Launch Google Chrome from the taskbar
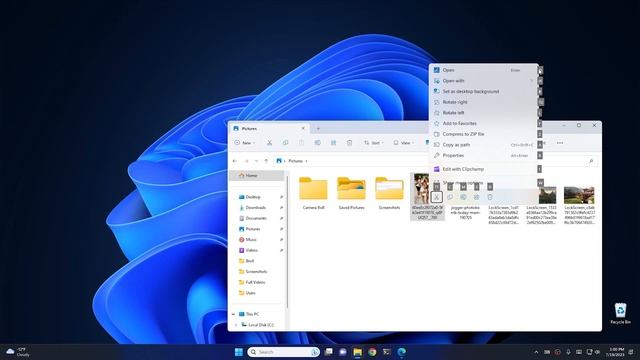The image size is (640, 360). tap(372, 352)
